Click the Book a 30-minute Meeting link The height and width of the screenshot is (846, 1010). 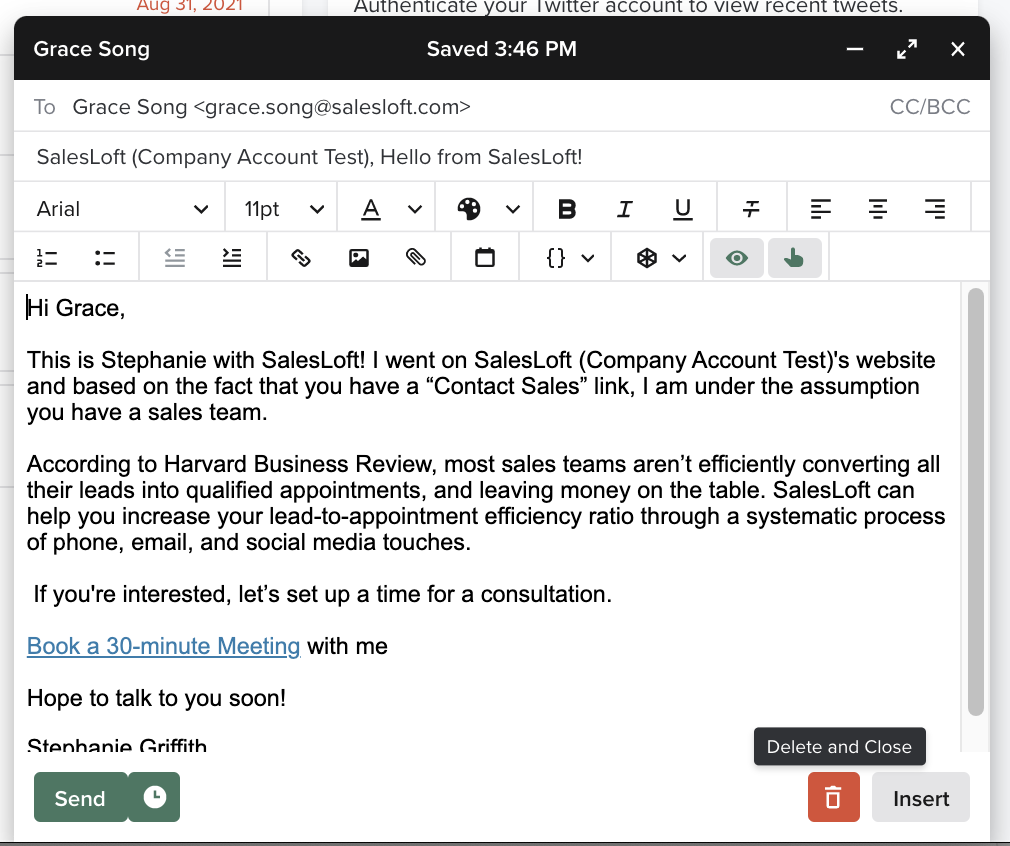pyautogui.click(x=163, y=646)
